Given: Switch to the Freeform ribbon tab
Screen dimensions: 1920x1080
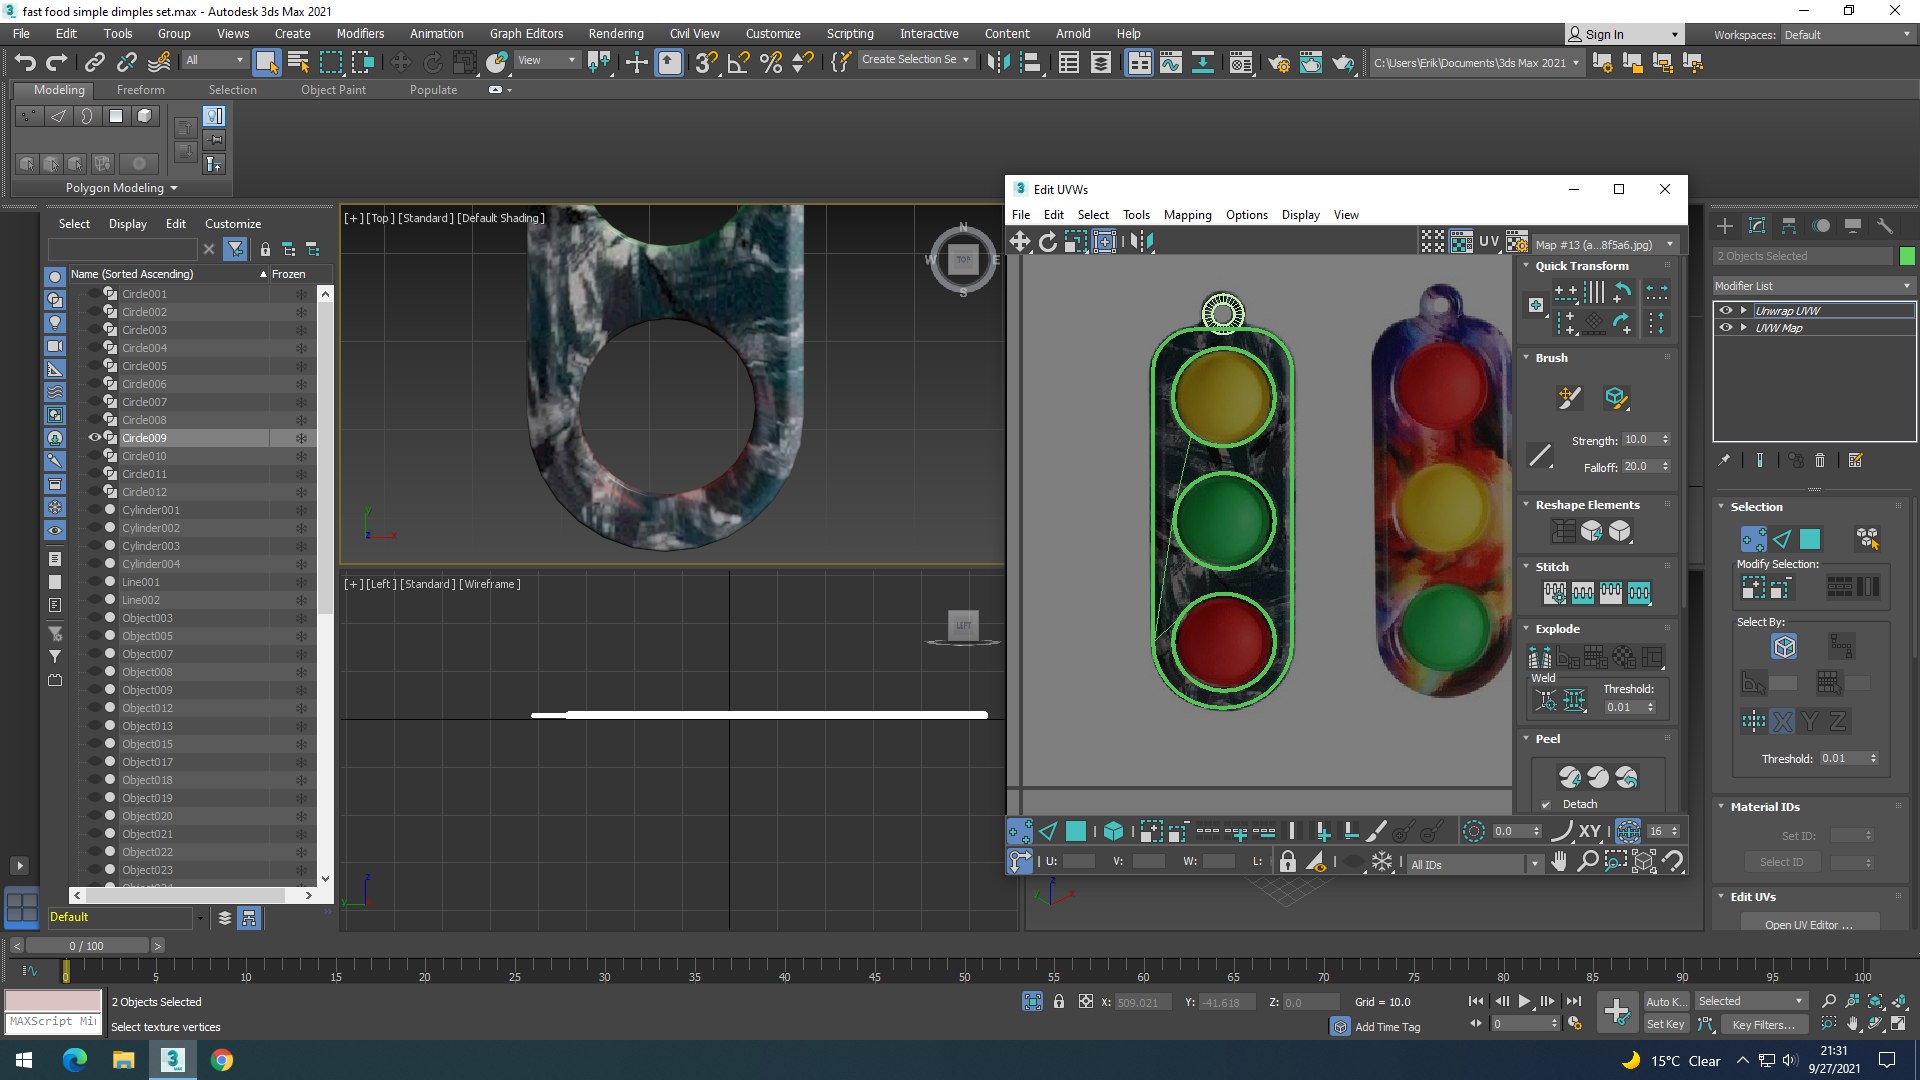Looking at the screenshot, I should click(140, 90).
